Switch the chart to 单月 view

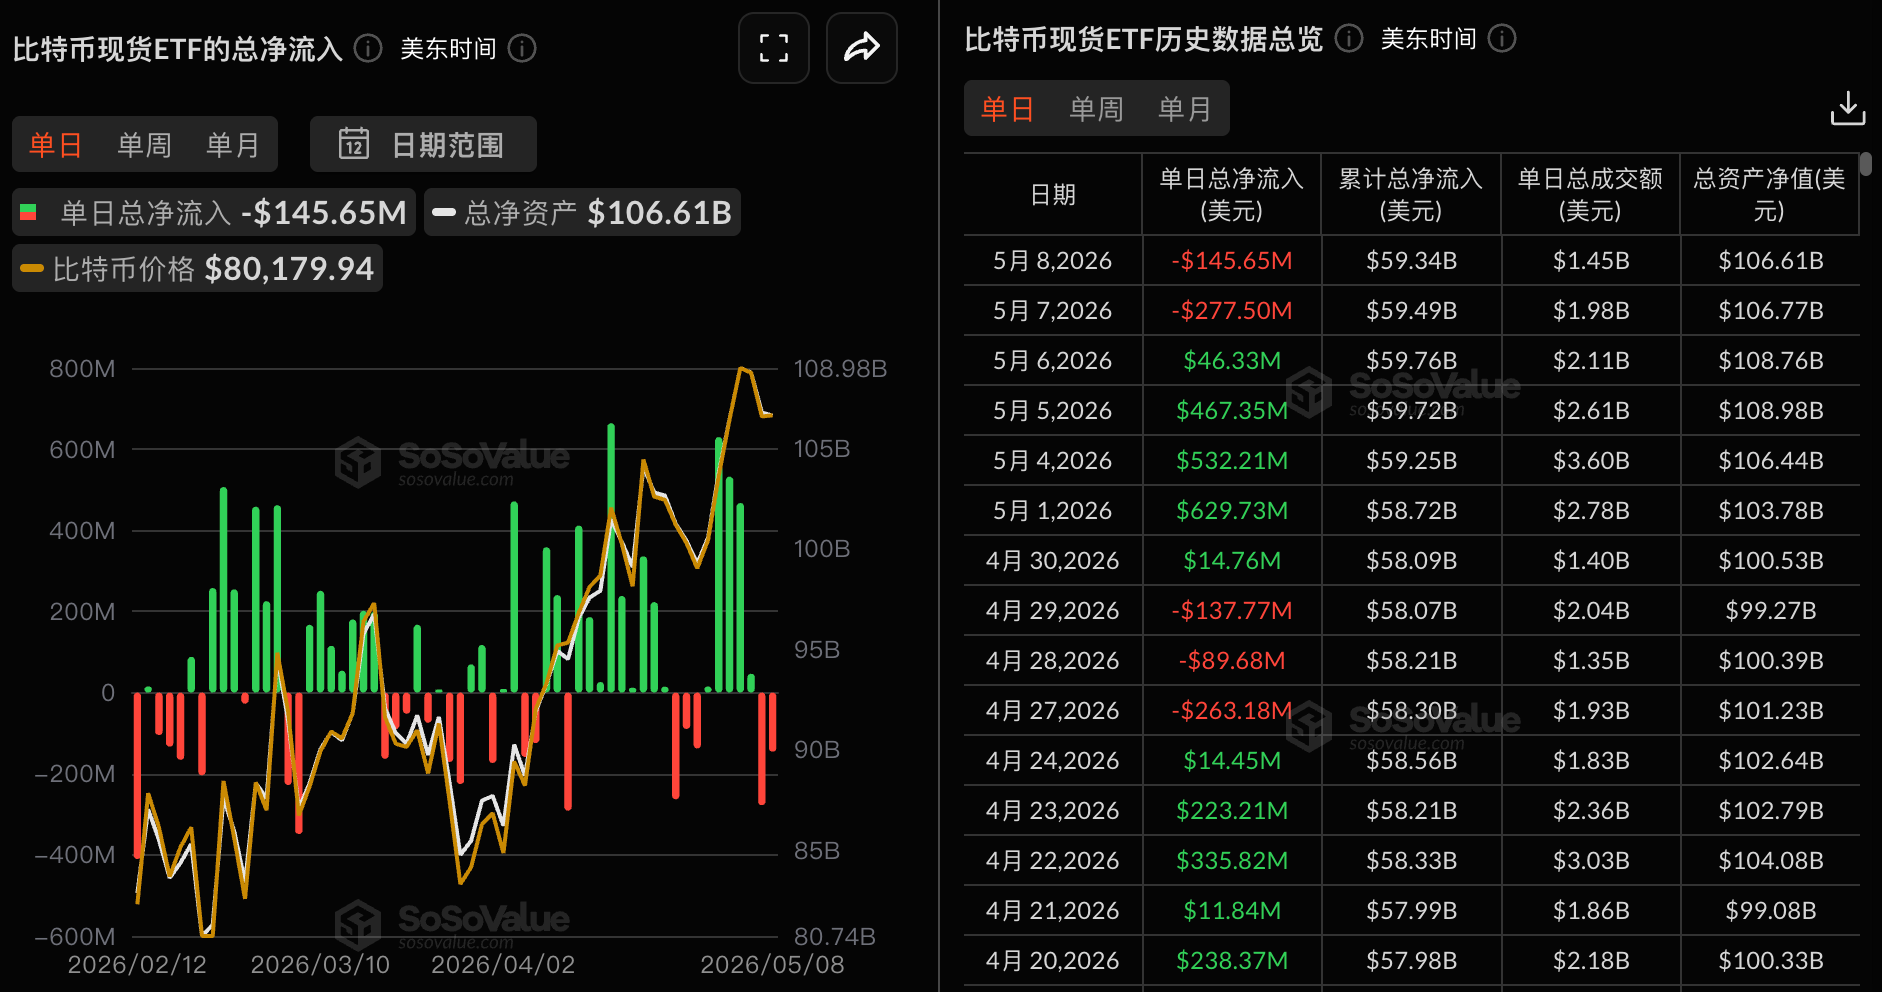(232, 145)
